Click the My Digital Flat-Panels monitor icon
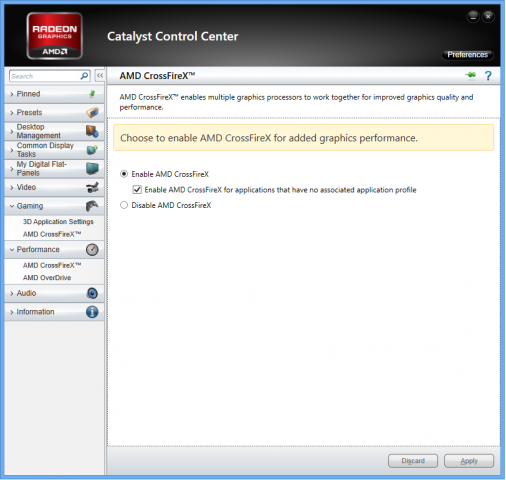Screen dimensions: 506x480 click(92, 169)
